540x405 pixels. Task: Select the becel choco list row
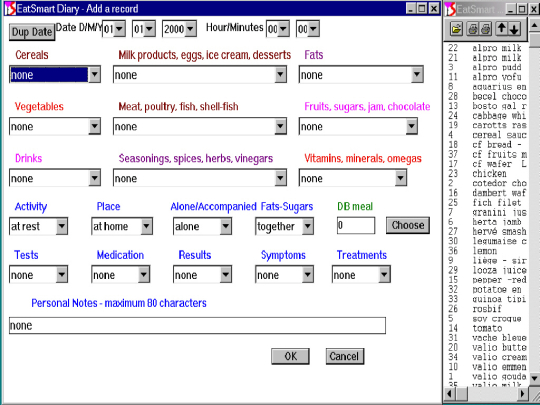click(486, 96)
